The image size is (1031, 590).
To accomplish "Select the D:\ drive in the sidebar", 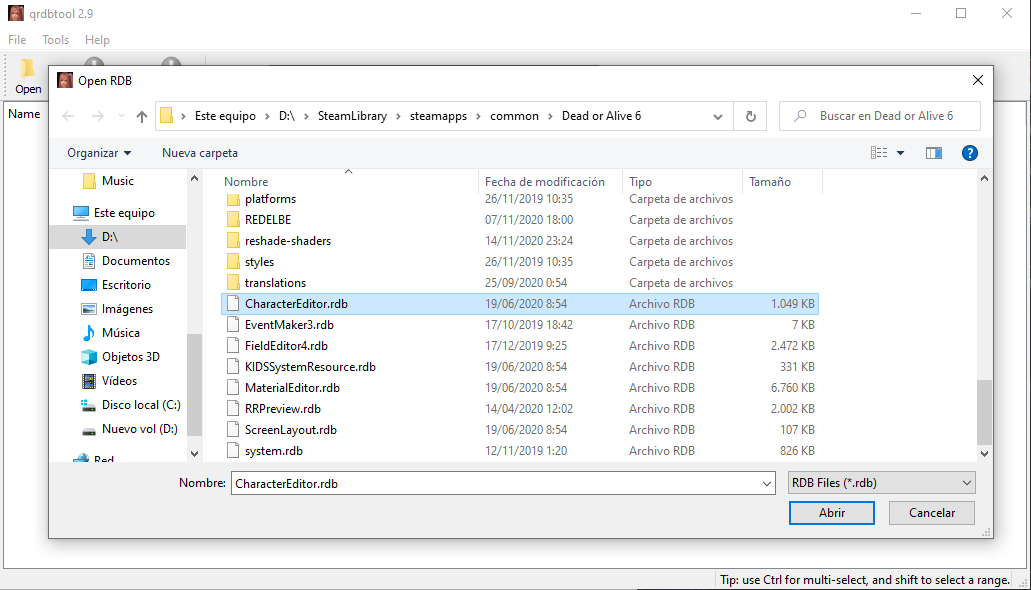I will (x=118, y=237).
